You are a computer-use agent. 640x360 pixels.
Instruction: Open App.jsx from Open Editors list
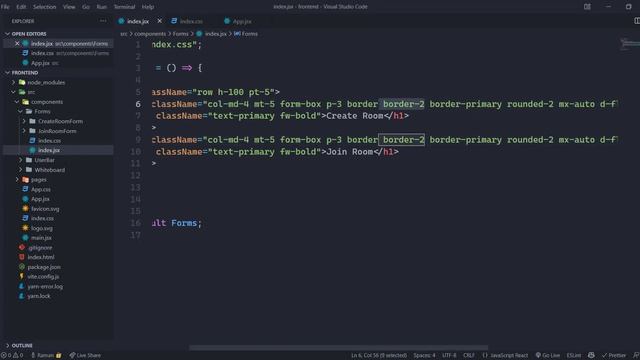click(40, 63)
